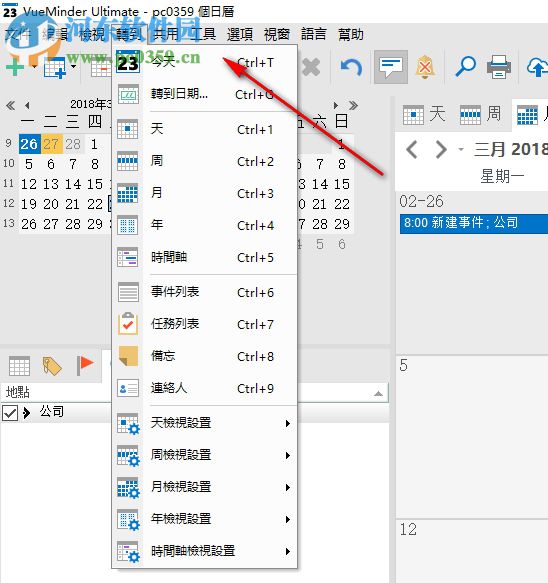
Task: Expand 時間軸檢視設置 submenu
Action: pyautogui.click(x=205, y=551)
